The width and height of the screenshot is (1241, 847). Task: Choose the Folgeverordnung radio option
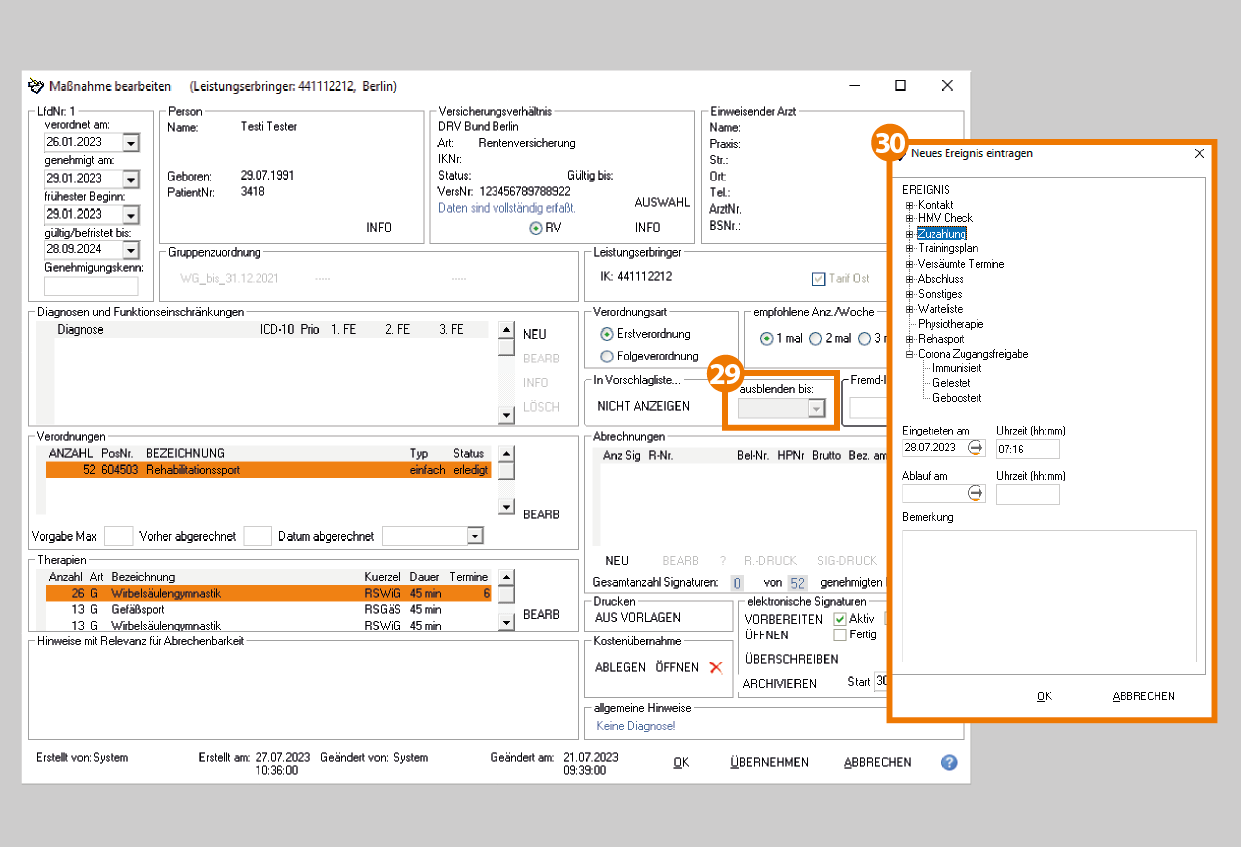click(606, 356)
